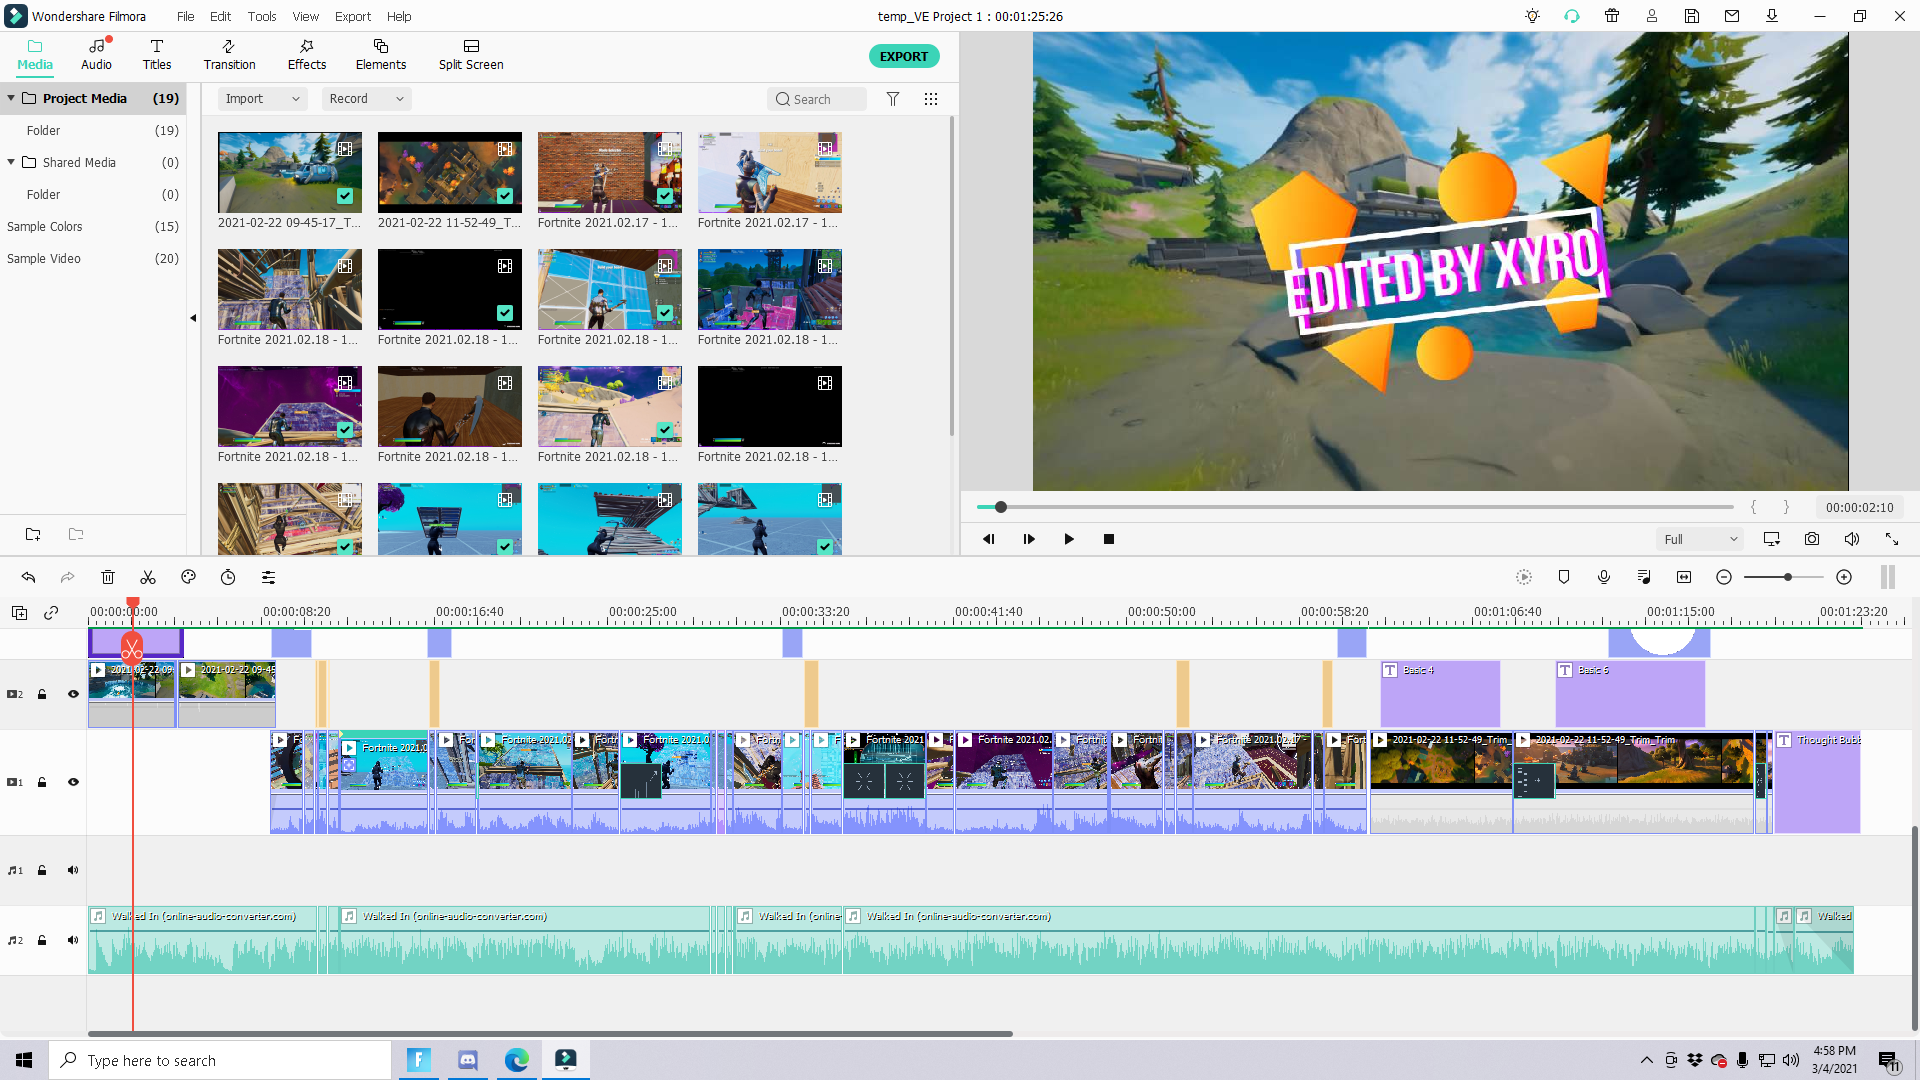Open the Export menu in menu bar

(352, 16)
